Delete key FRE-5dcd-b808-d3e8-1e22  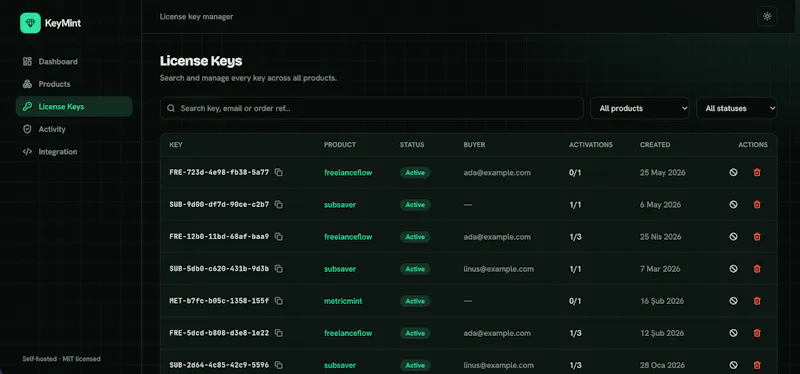click(757, 333)
